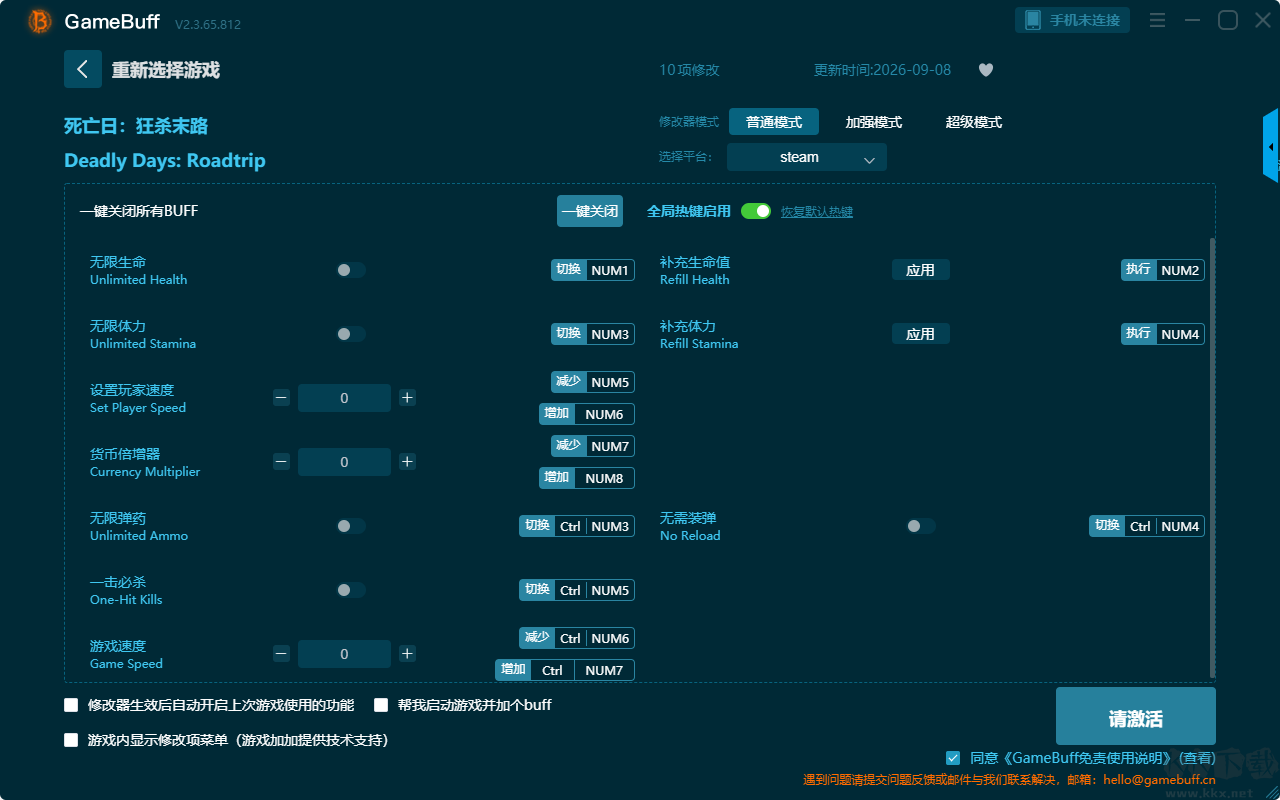This screenshot has height=800, width=1280.
Task: Apply Refill Health
Action: click(x=921, y=270)
